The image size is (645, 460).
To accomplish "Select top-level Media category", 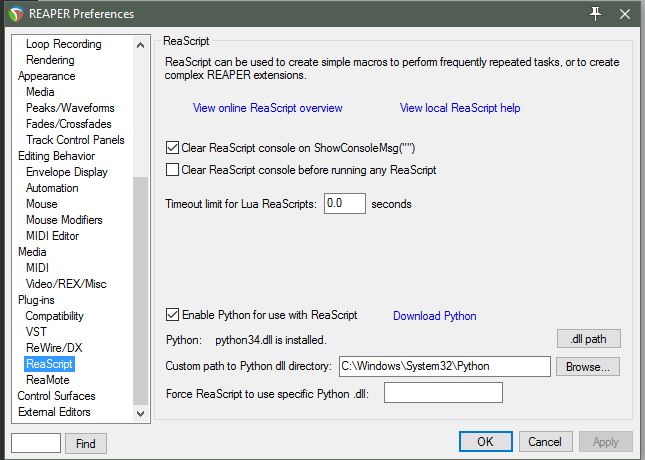I will (32, 252).
